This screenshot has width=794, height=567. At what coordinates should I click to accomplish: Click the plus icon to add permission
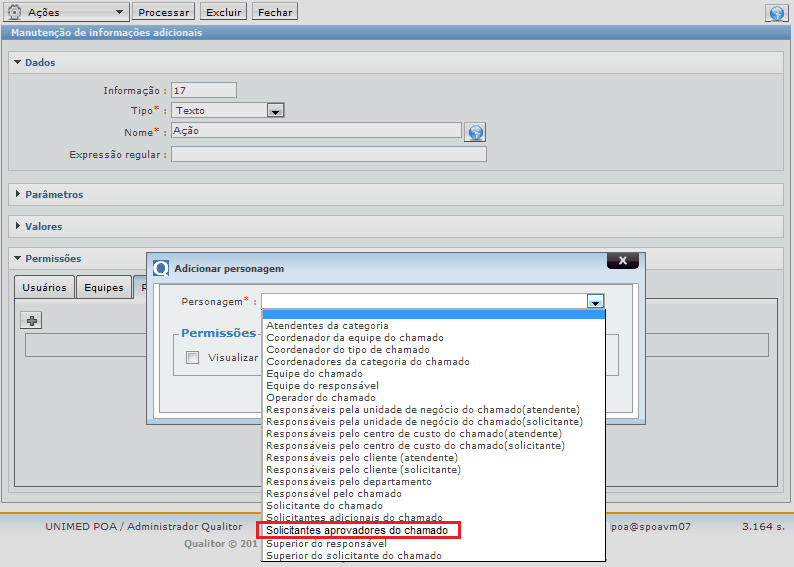32,320
